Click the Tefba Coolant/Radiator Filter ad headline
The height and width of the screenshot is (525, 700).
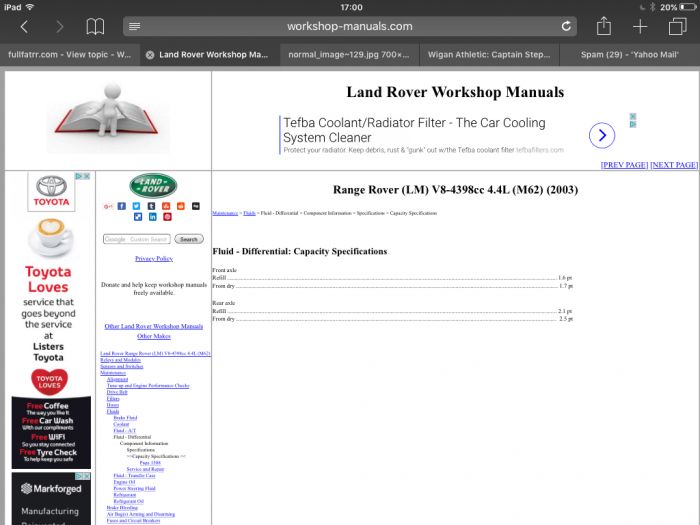pos(414,130)
